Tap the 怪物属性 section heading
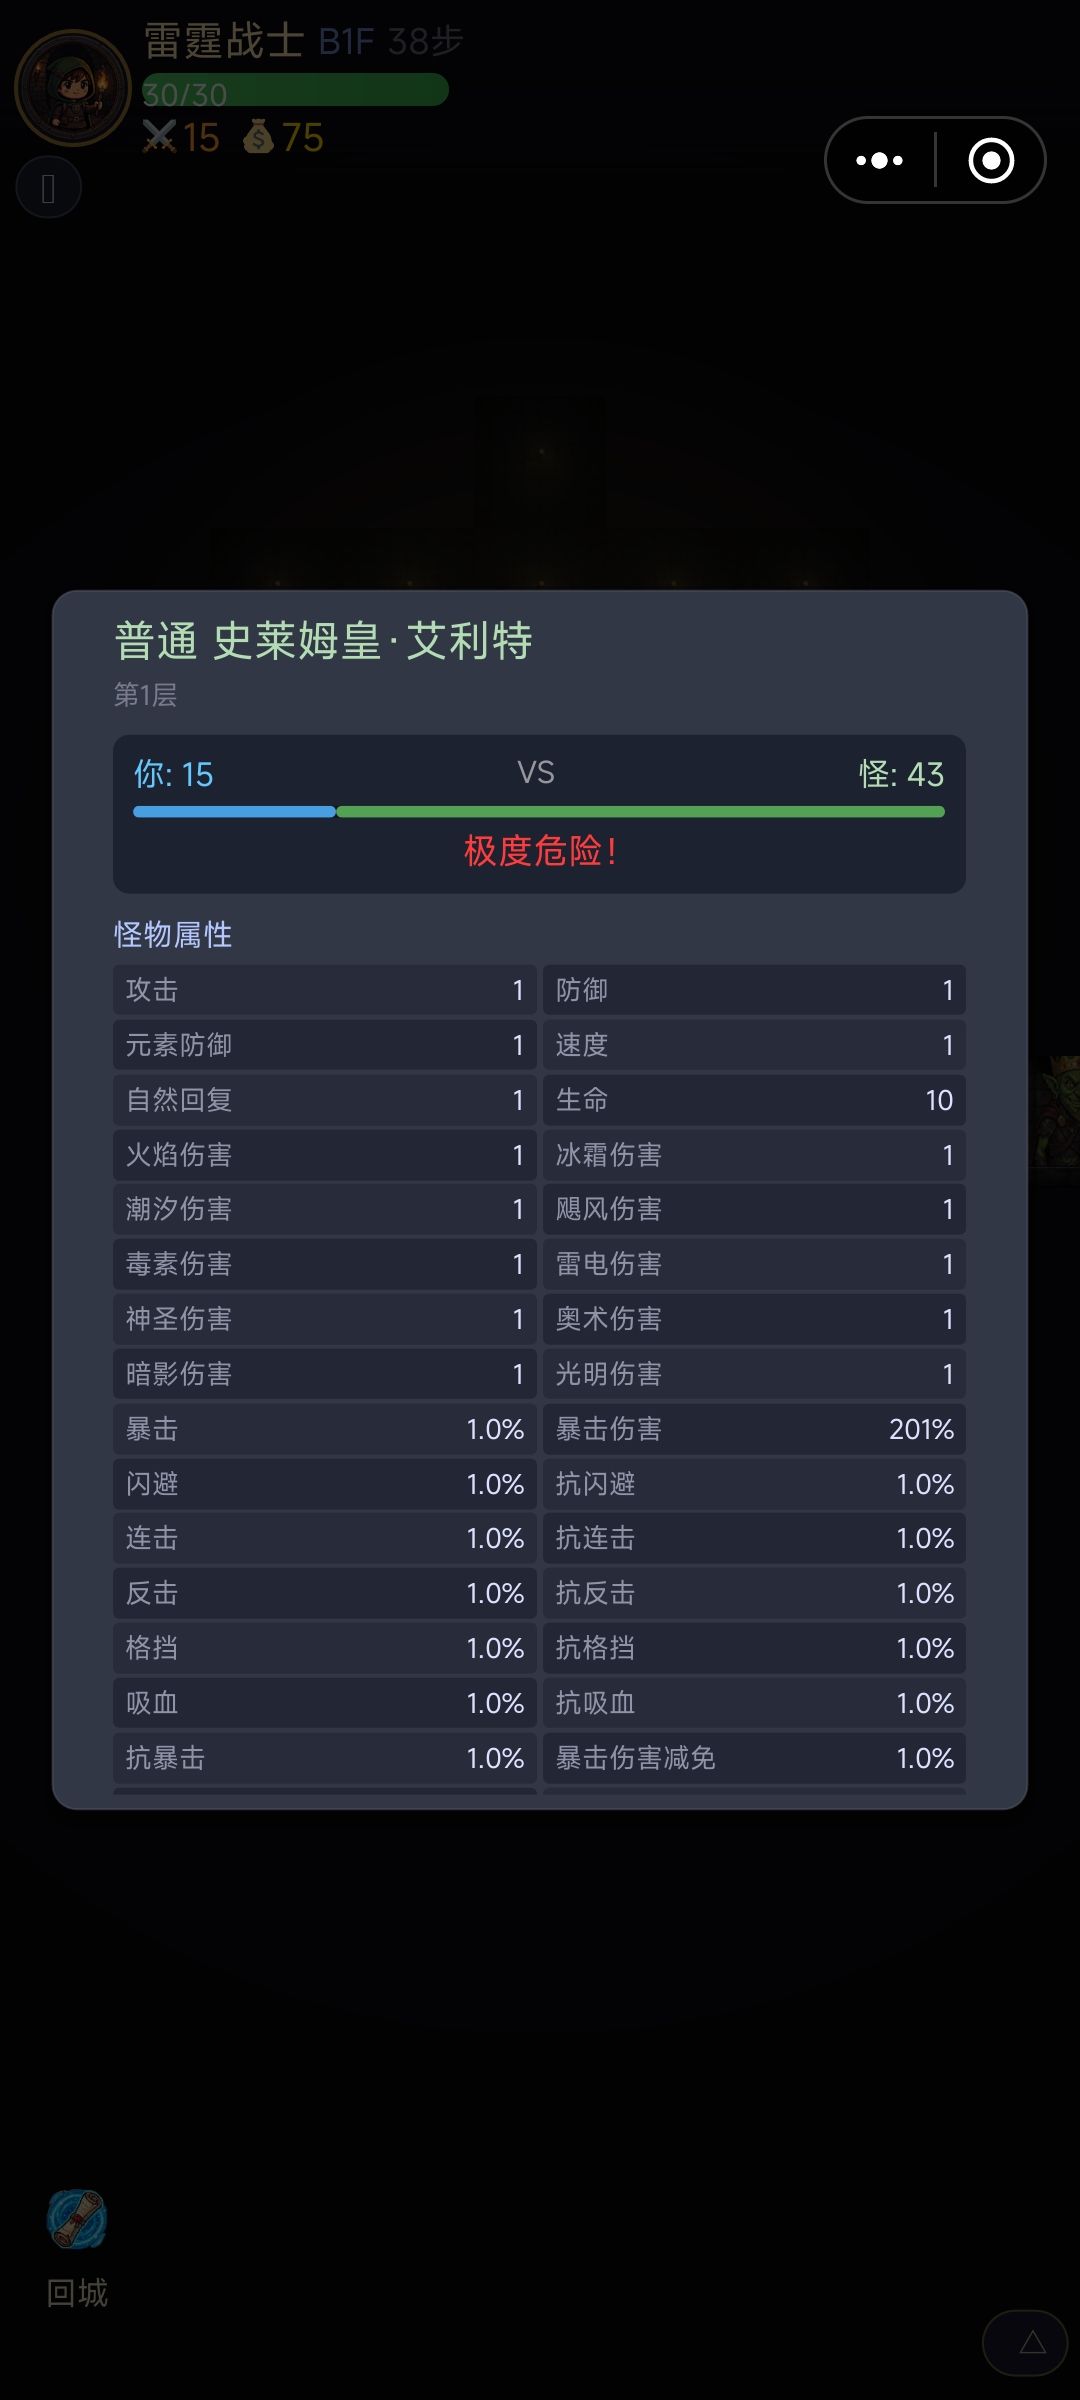The width and height of the screenshot is (1080, 2400). (x=173, y=935)
